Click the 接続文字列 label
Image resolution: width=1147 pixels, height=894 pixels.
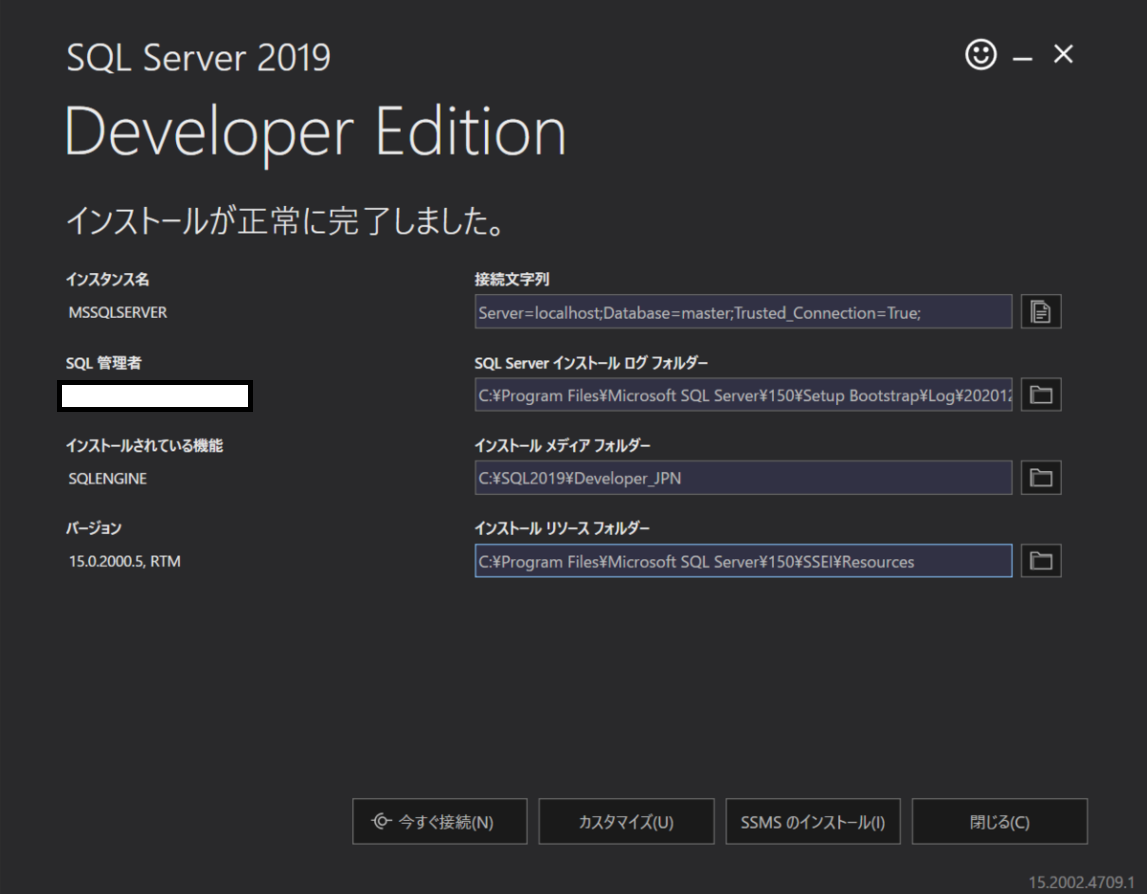coord(511,279)
